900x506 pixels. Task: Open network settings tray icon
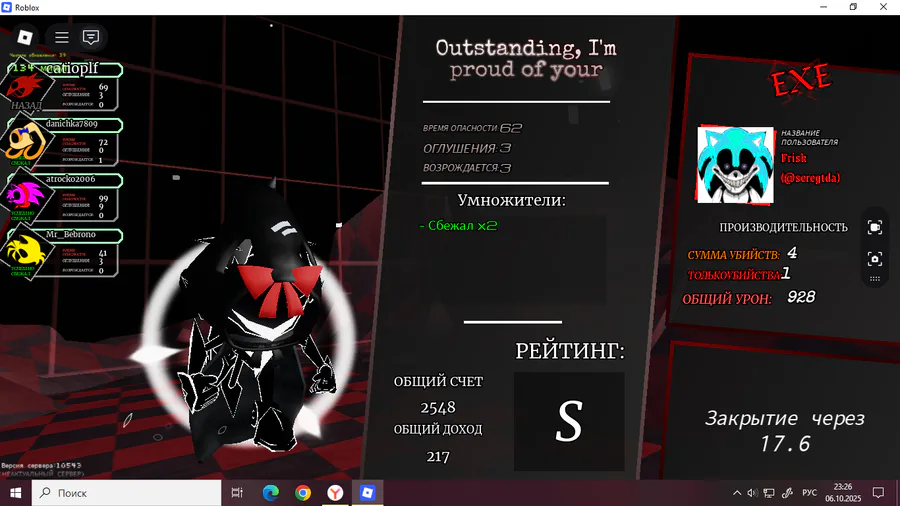[x=769, y=493]
